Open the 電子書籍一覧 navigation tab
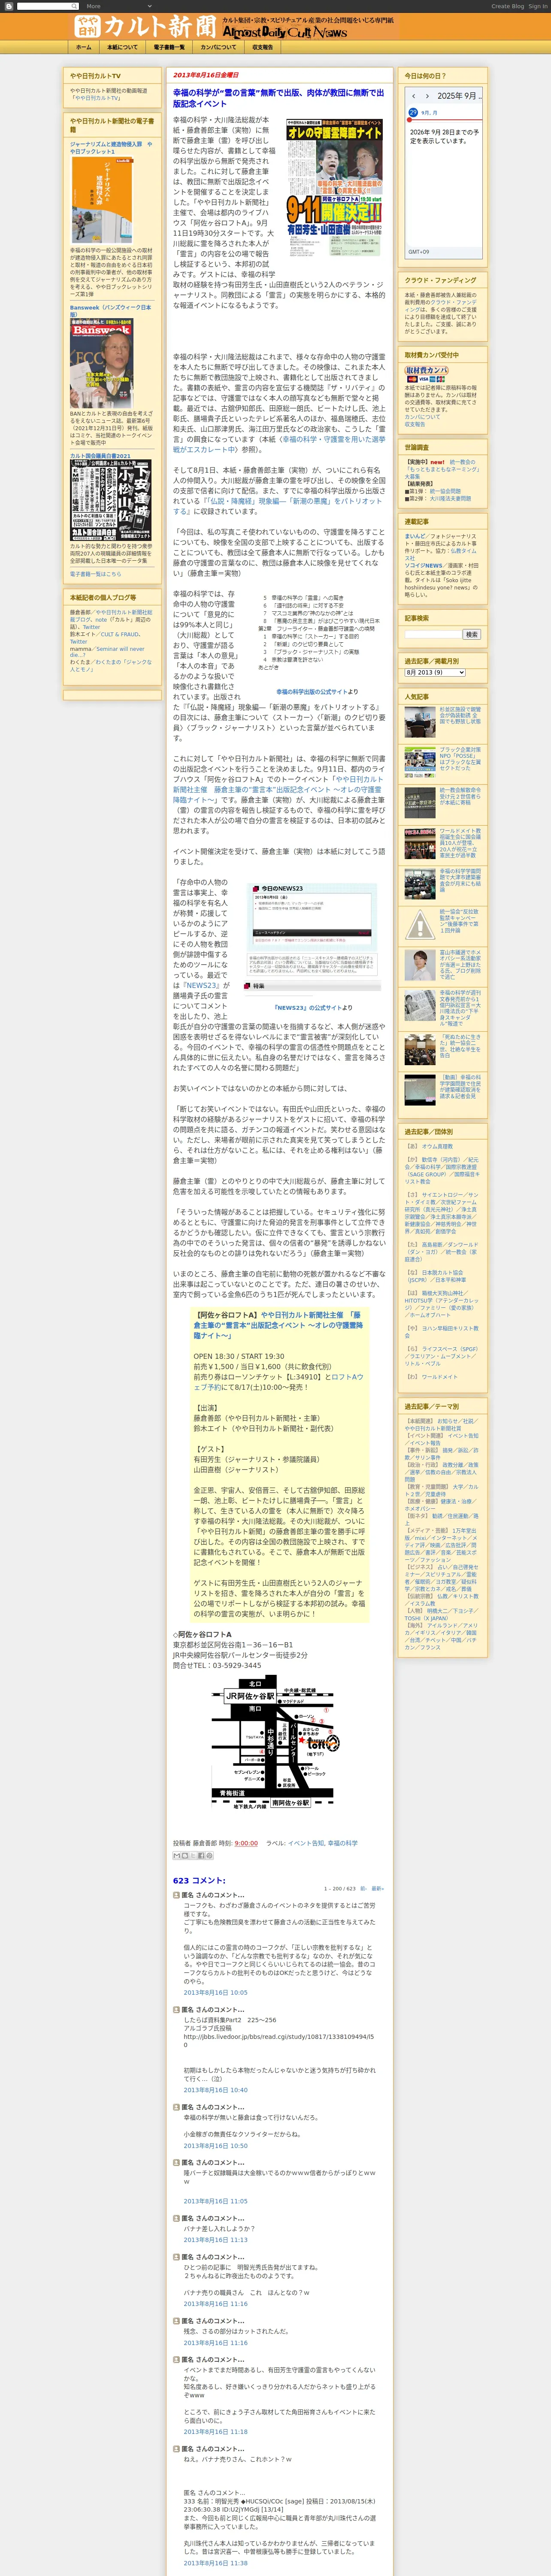551x2576 pixels. coord(169,47)
